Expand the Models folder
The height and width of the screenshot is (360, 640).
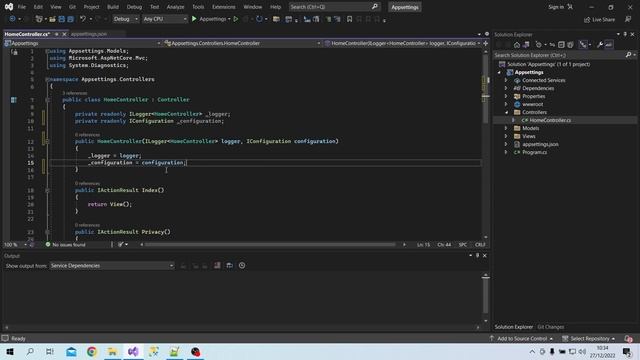click(x=506, y=128)
